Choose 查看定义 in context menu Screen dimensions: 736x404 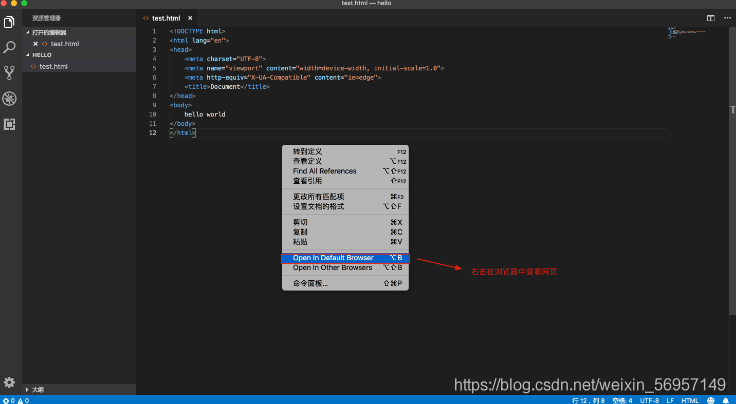coord(345,161)
